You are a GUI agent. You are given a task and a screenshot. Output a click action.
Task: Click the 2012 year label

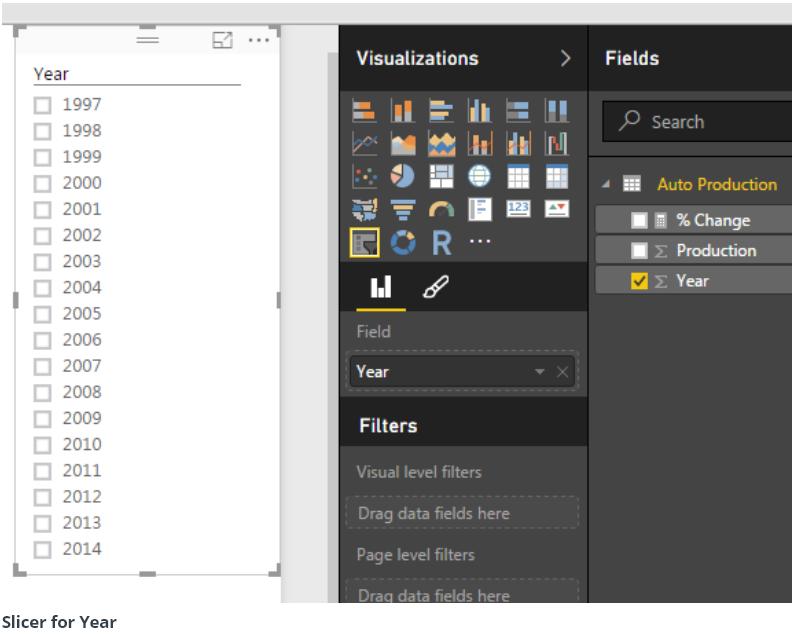[82, 496]
